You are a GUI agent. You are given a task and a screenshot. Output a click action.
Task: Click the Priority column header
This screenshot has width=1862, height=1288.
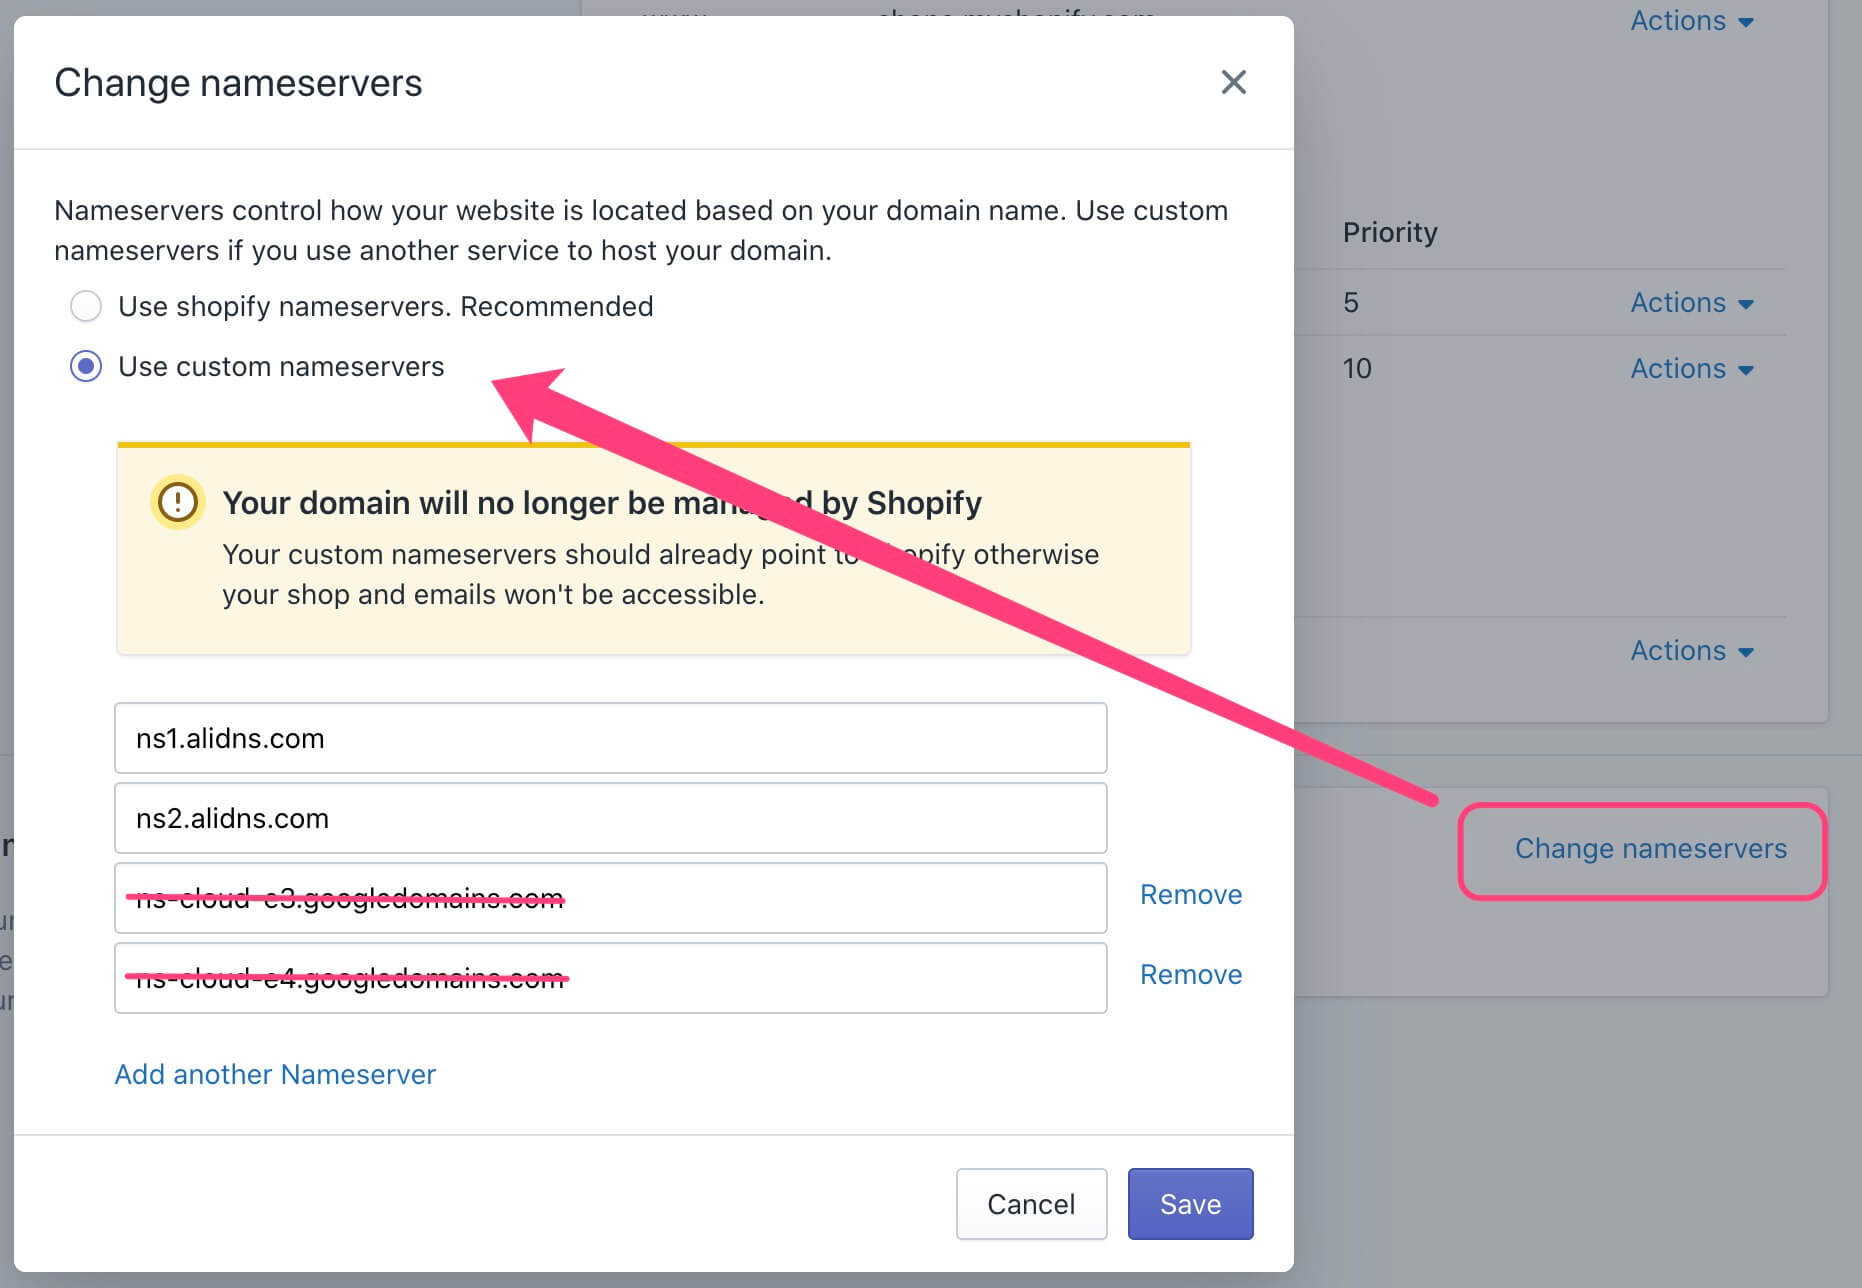click(1390, 232)
